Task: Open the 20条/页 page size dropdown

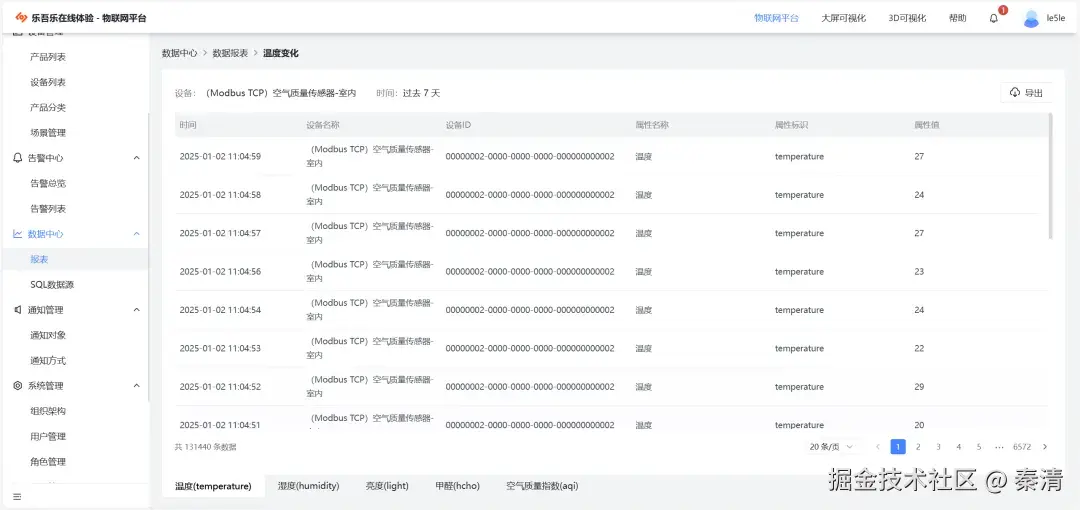Action: tap(833, 447)
